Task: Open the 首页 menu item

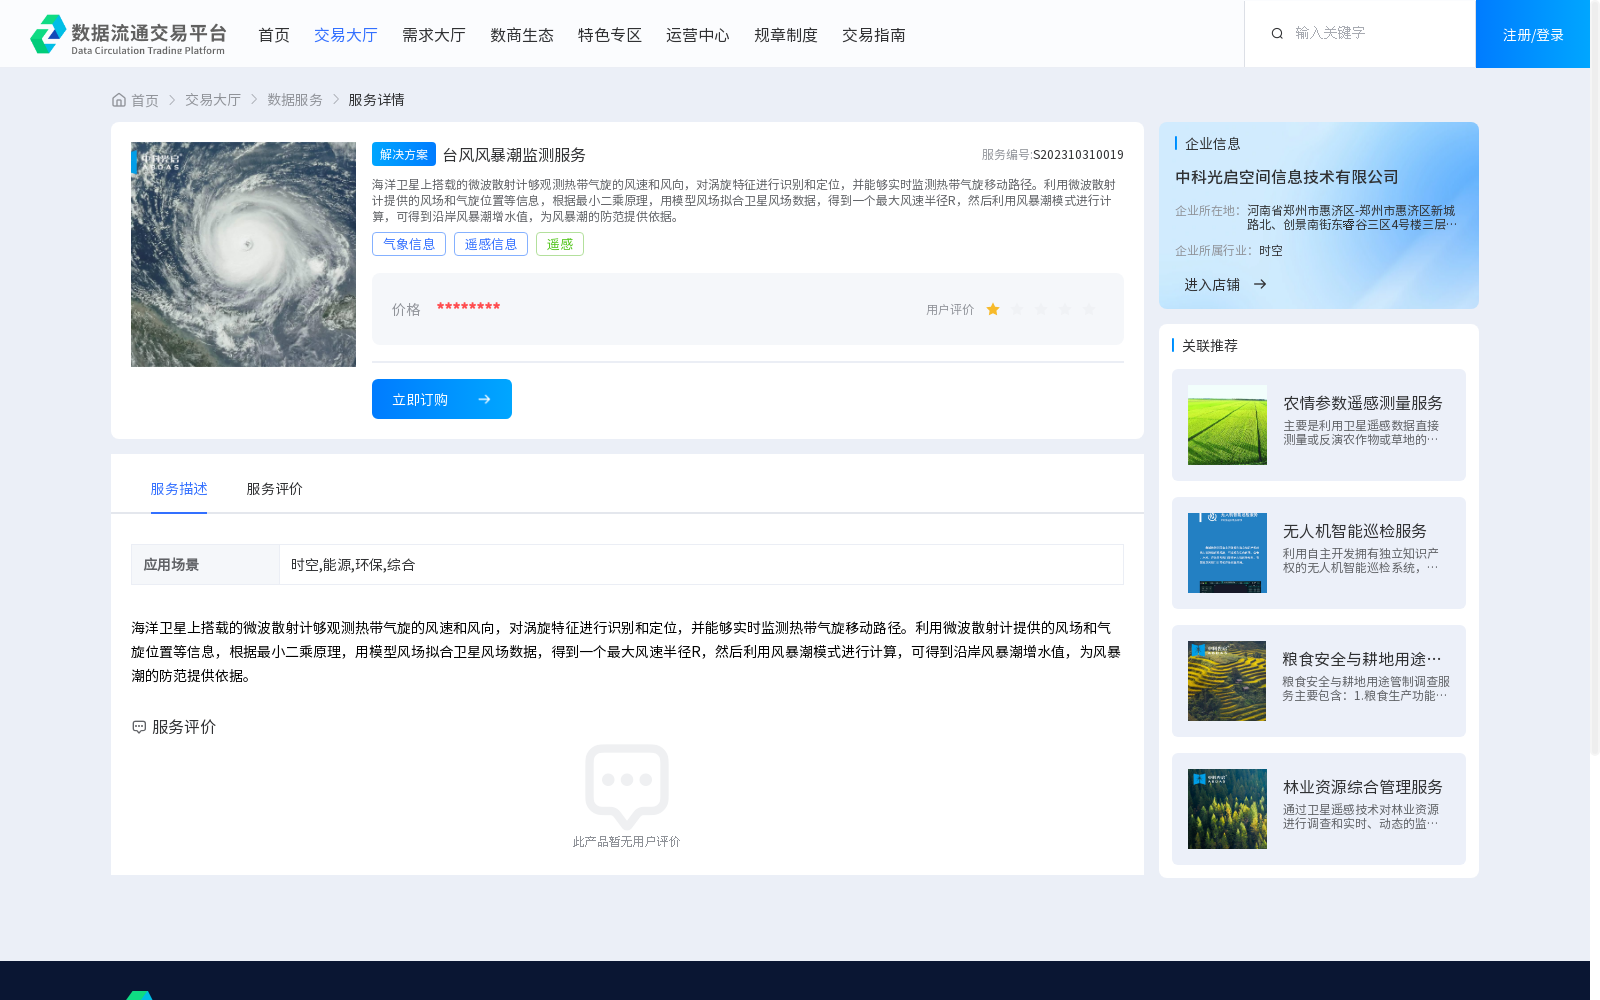Action: [274, 35]
